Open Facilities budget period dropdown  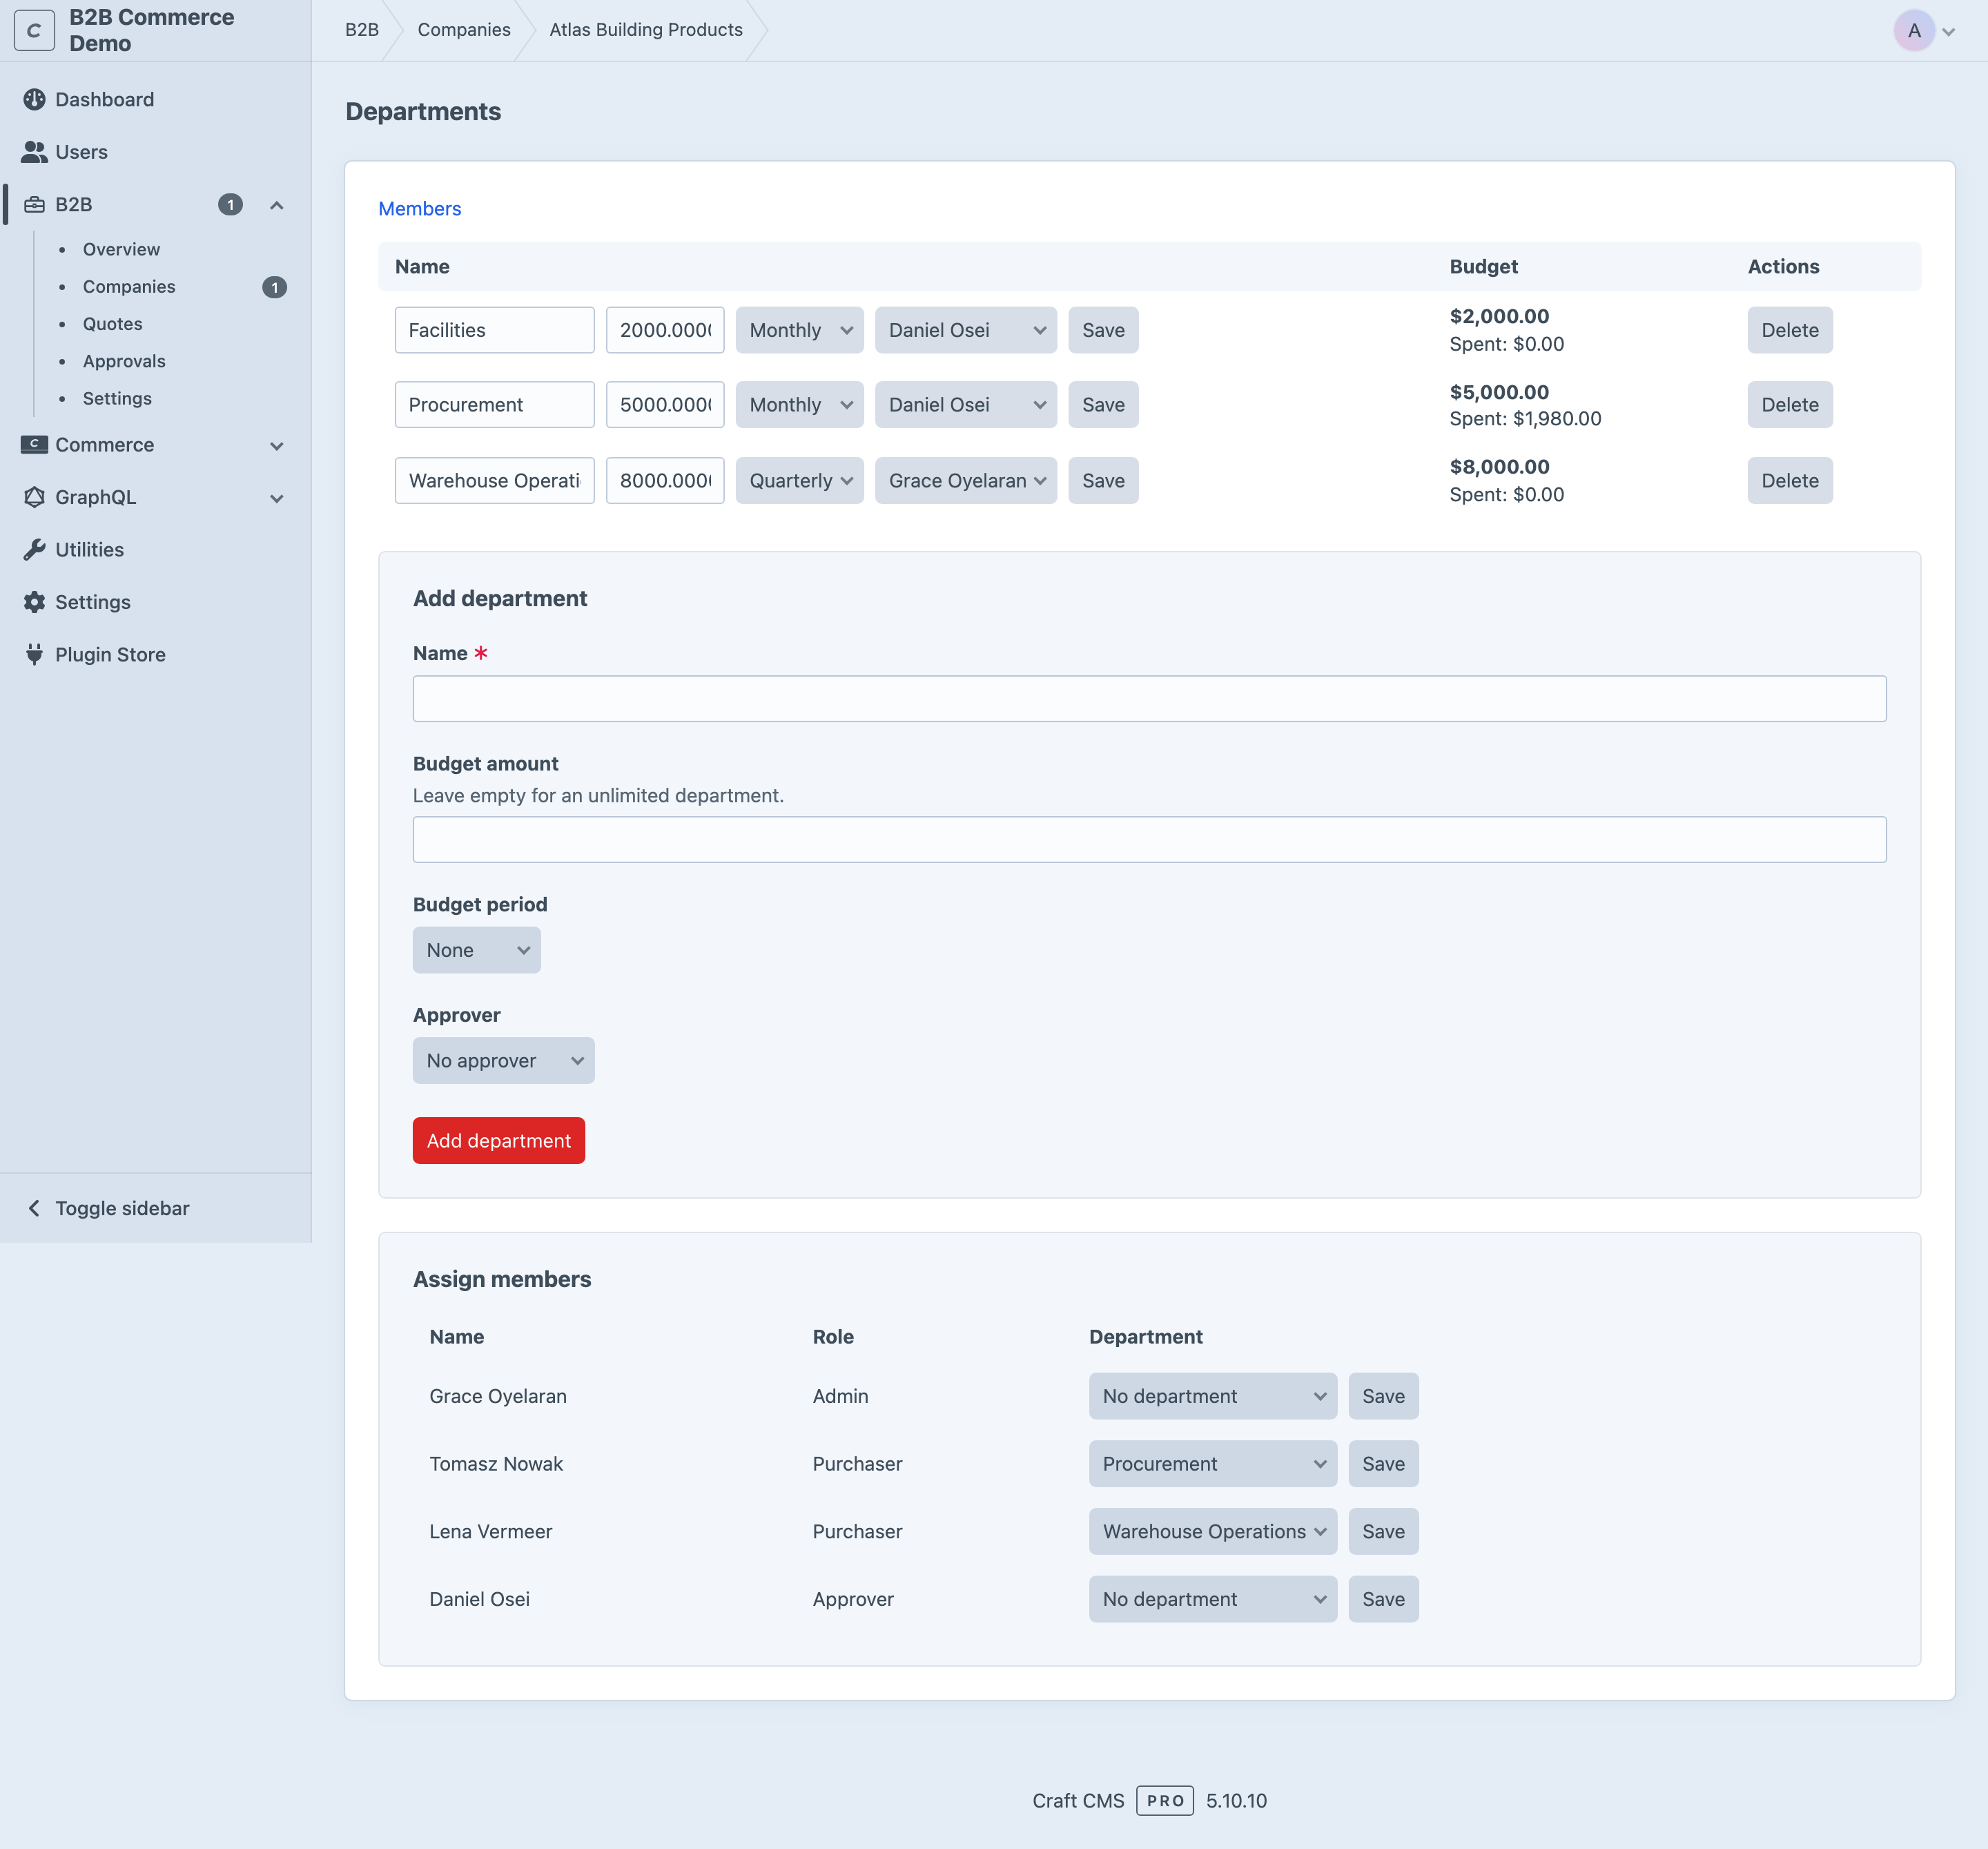799,330
